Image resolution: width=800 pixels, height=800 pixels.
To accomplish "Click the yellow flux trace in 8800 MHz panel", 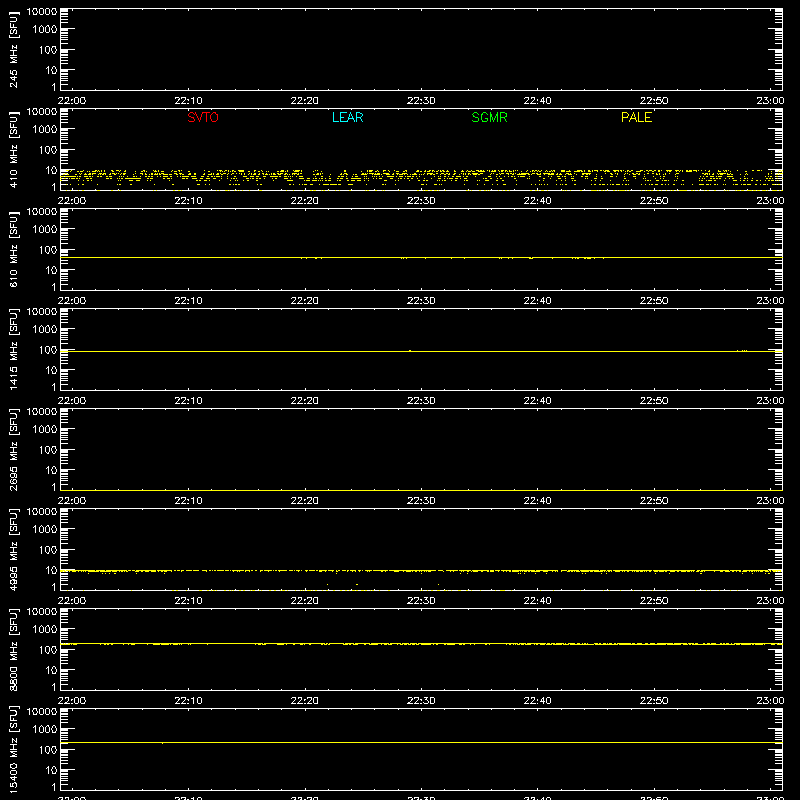I will coord(421,644).
